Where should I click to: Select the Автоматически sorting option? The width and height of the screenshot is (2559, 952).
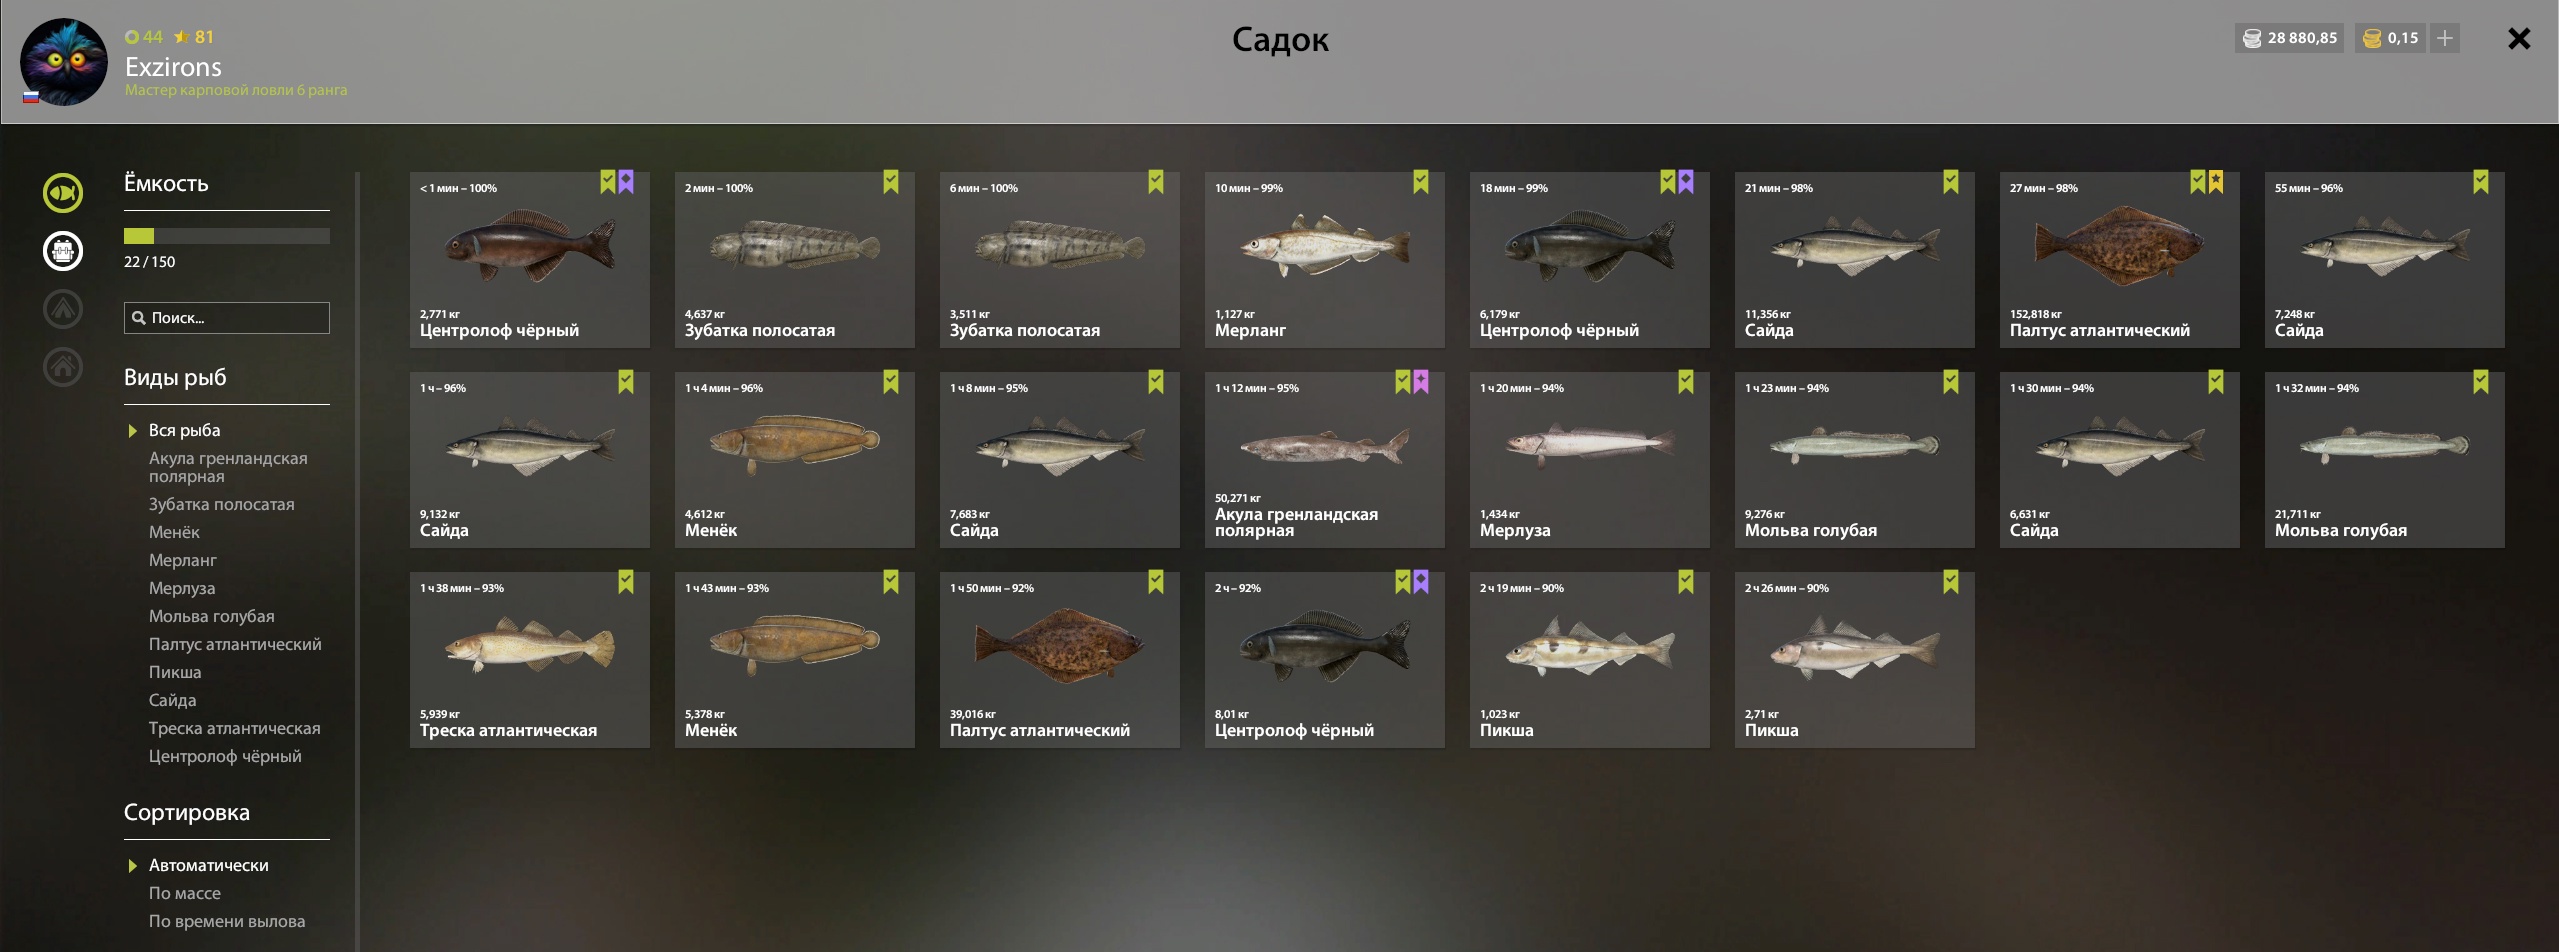point(208,865)
